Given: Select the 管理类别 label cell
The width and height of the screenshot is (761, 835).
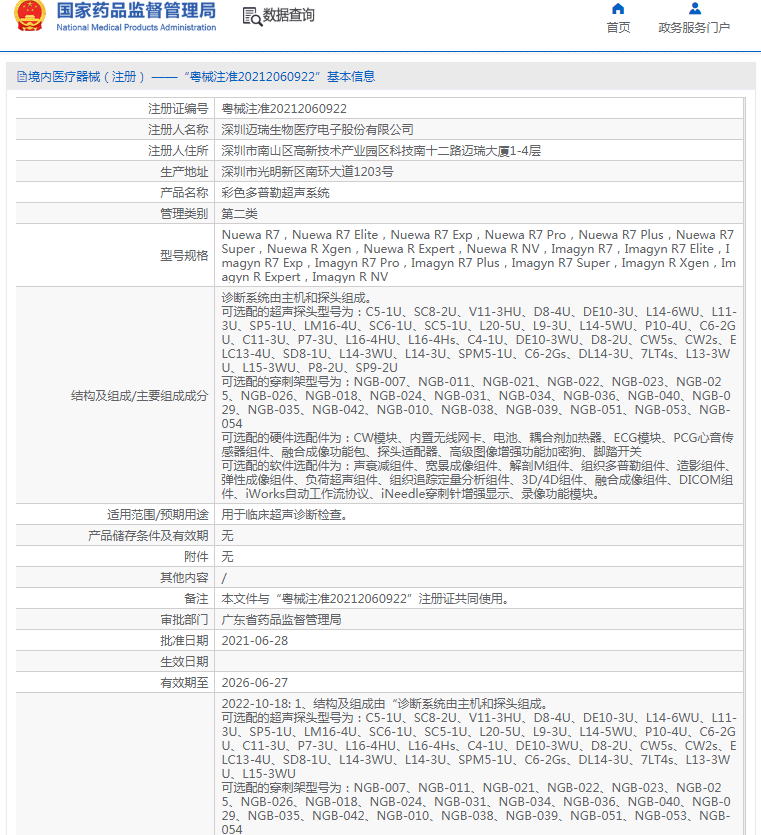Looking at the screenshot, I should click(114, 214).
